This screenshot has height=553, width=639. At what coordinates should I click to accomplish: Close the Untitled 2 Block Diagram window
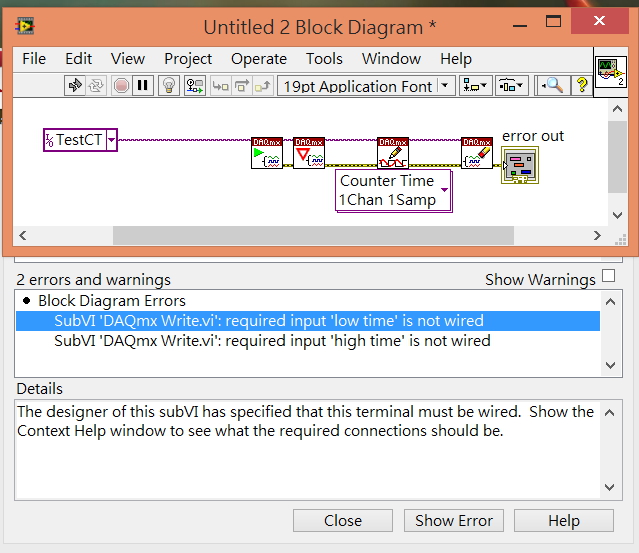(599, 20)
